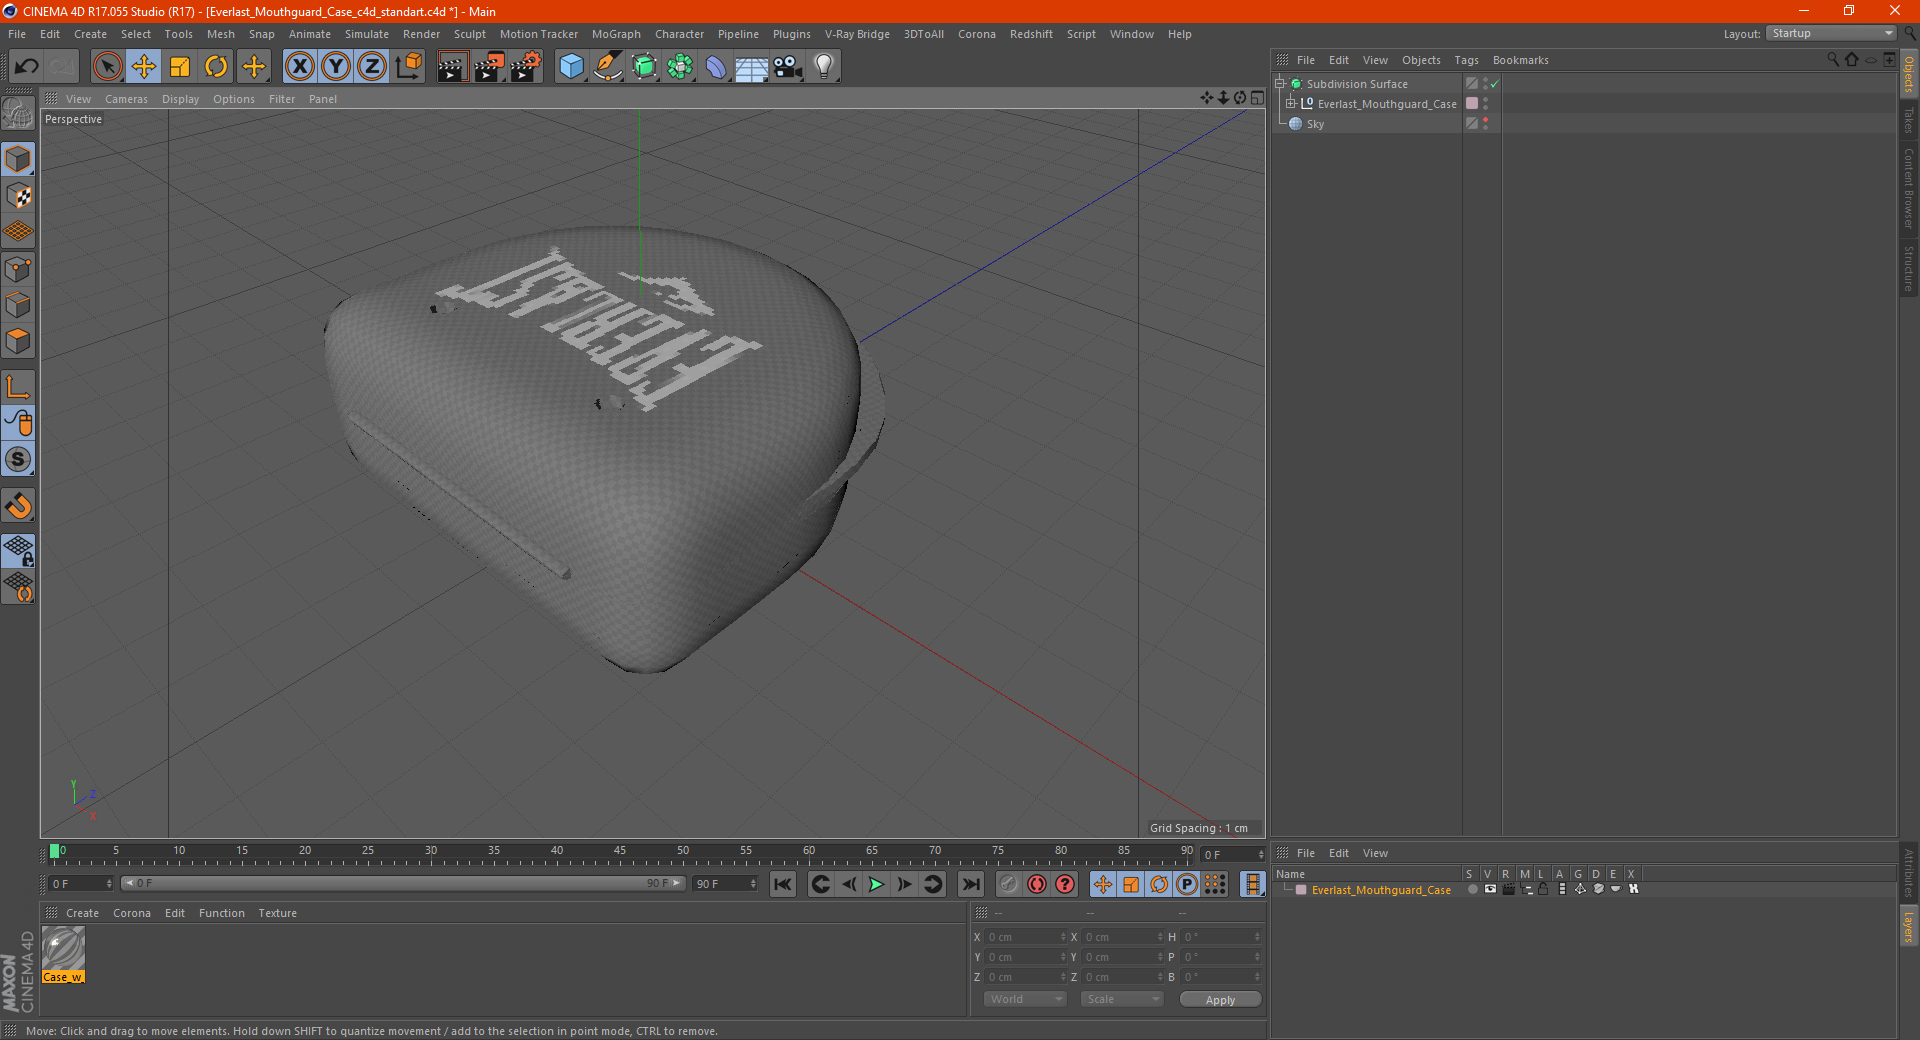The image size is (1920, 1040).
Task: Open the Layers side tab
Action: tap(1909, 927)
